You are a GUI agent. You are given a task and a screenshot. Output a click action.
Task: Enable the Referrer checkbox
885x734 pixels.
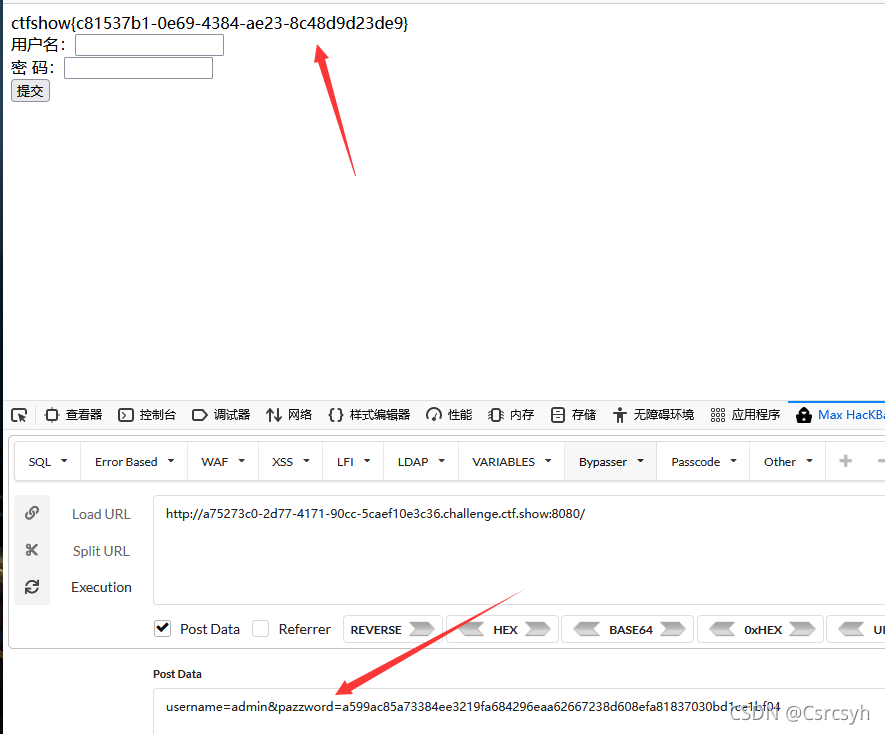(x=260, y=628)
